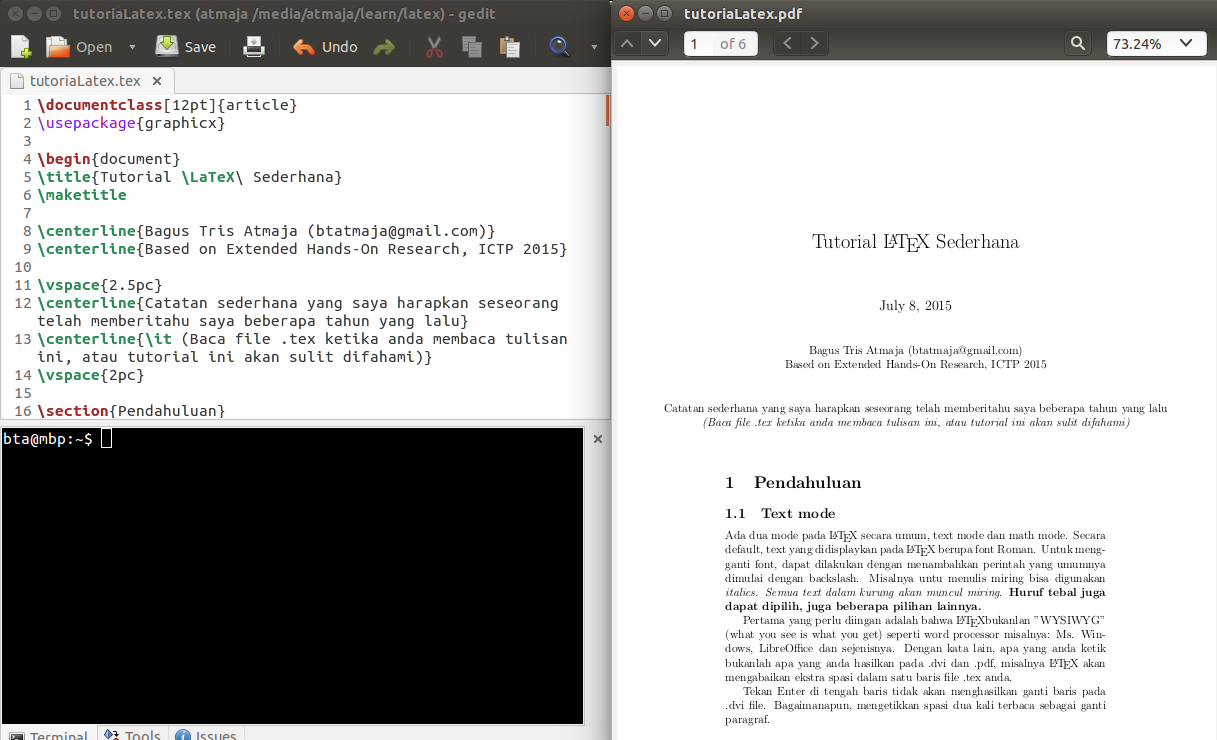1217x740 pixels.
Task: Click \vspace{2pc} on line 14
Action: [90, 375]
